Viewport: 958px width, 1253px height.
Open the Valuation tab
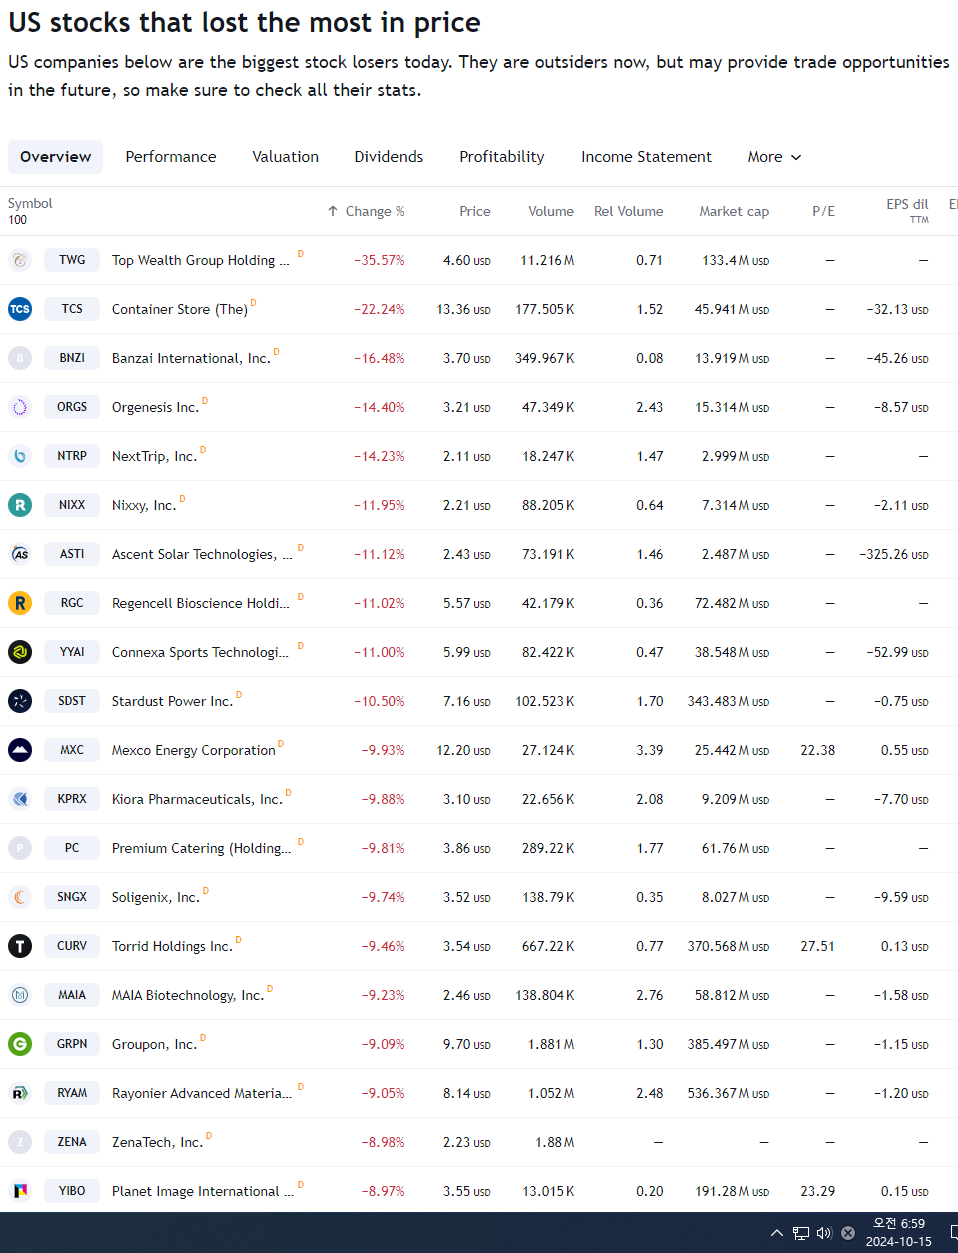tap(286, 157)
